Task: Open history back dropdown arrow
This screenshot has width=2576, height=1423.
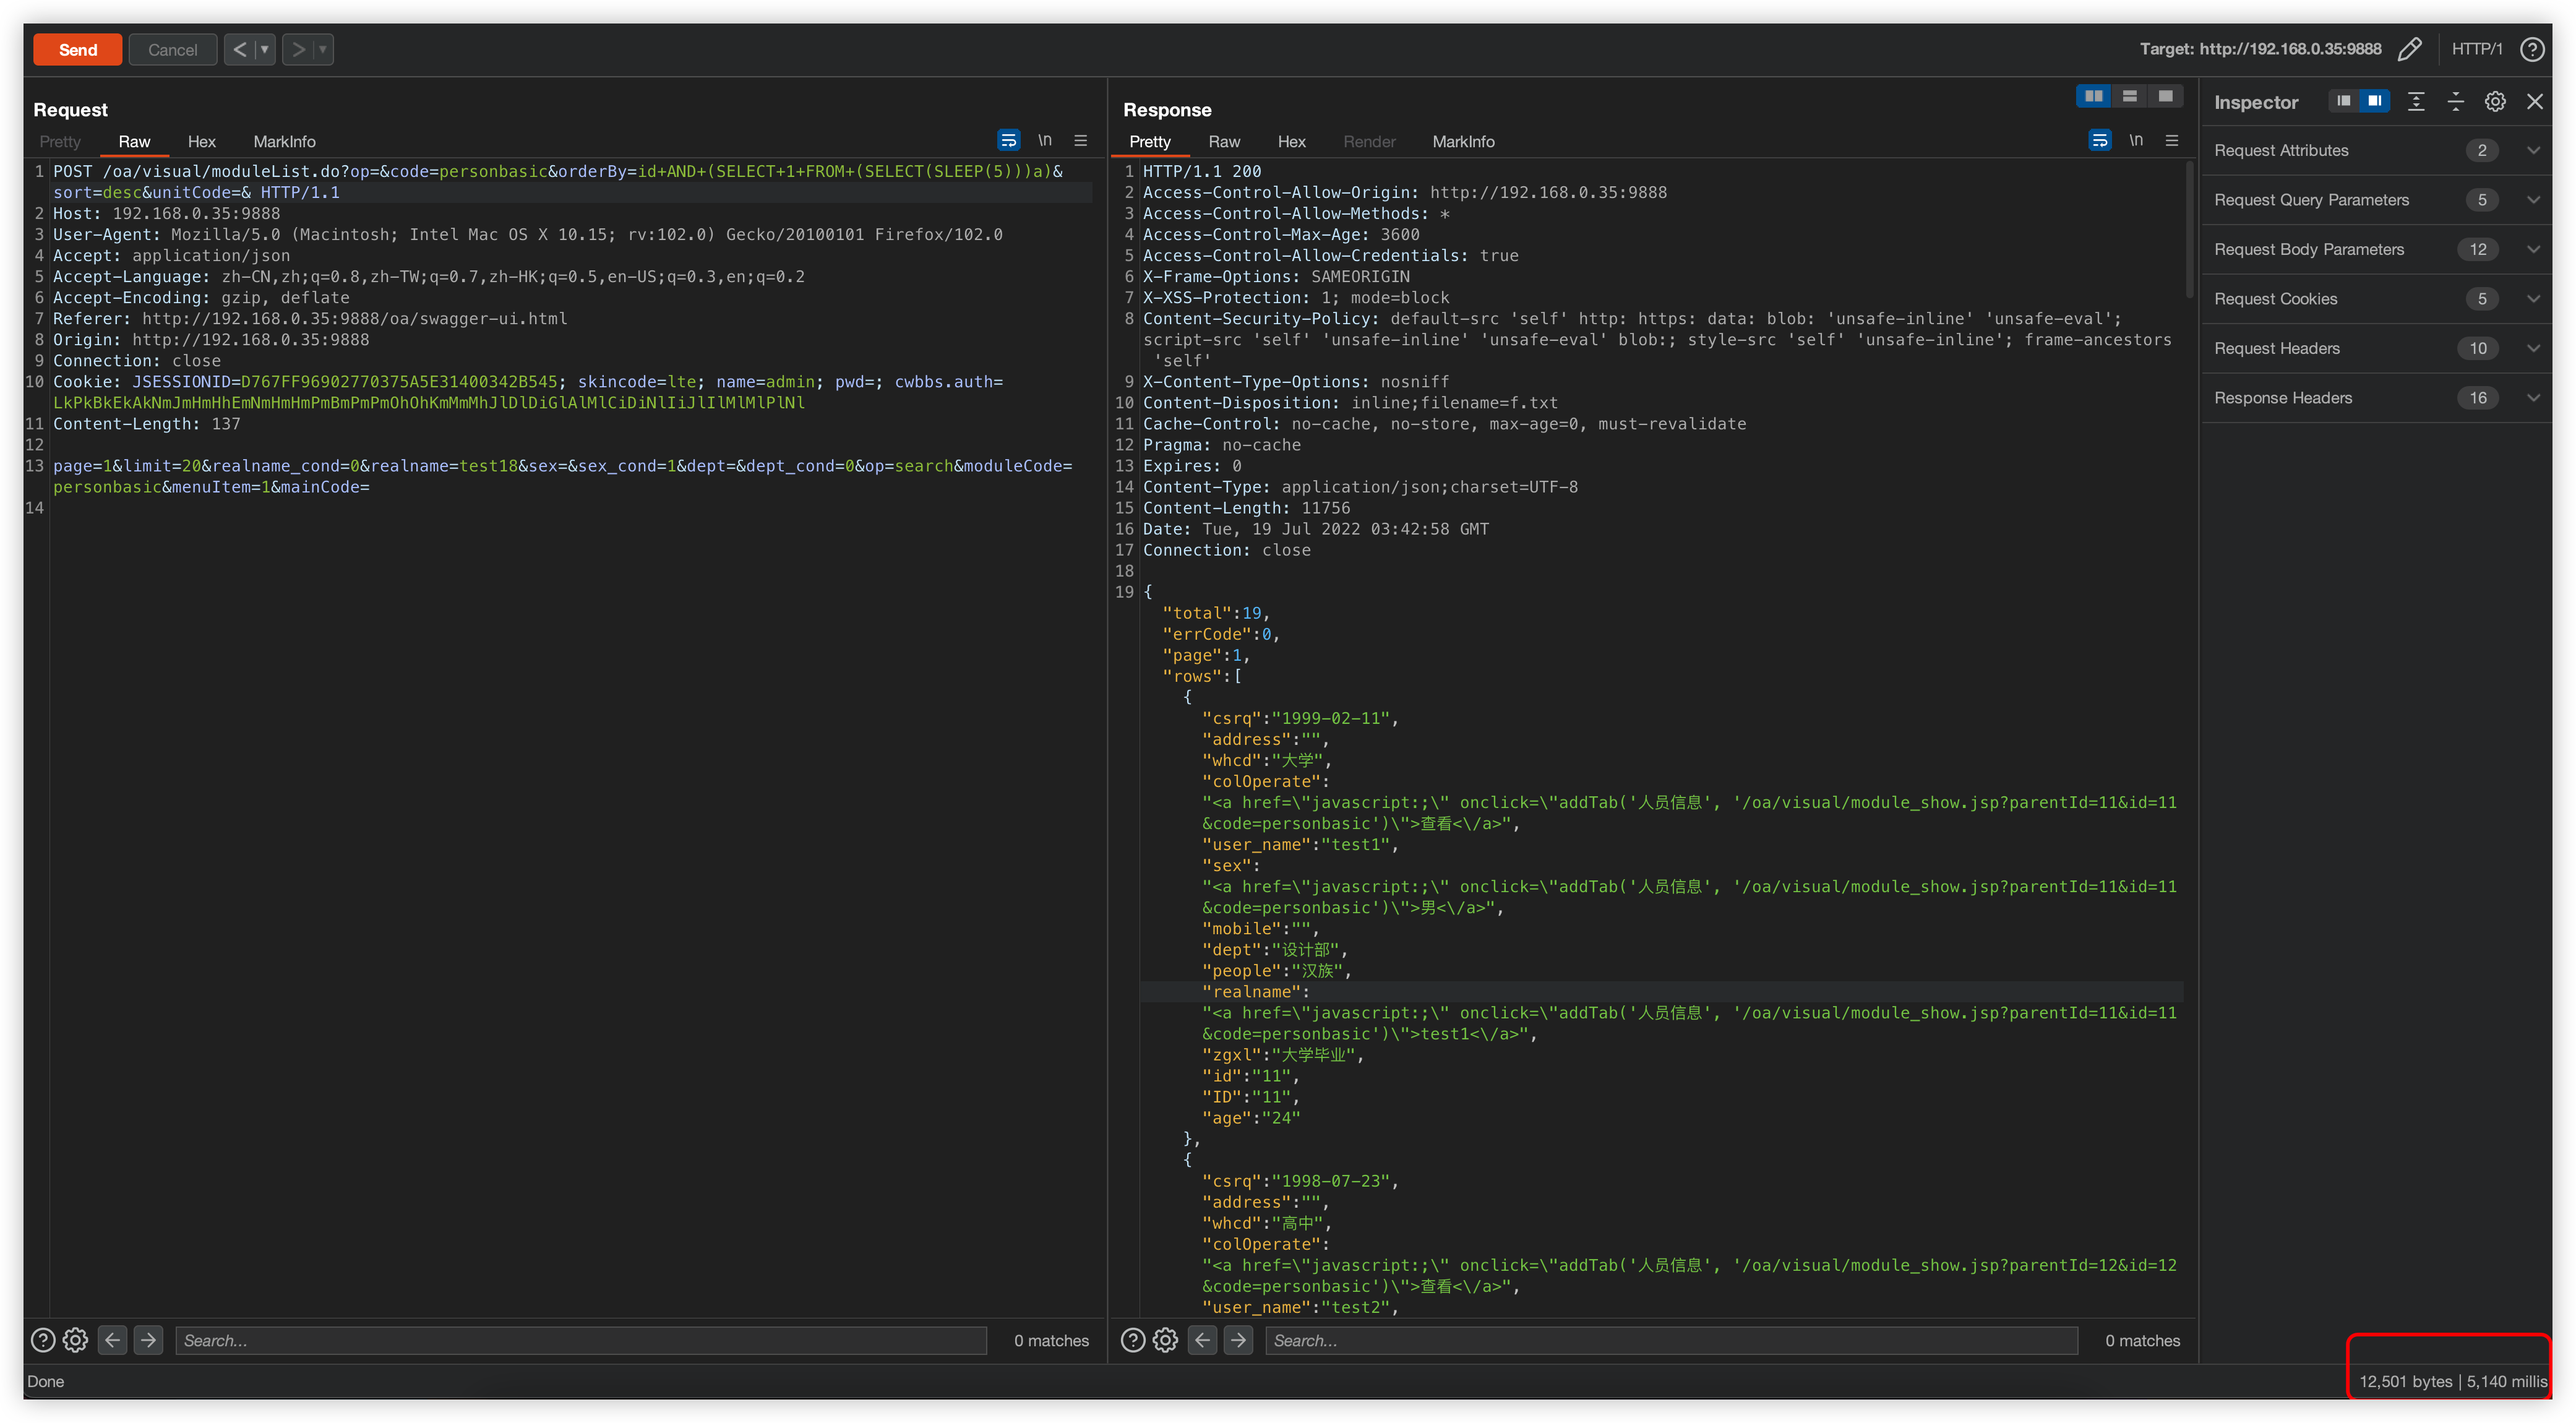Action: coord(265,49)
